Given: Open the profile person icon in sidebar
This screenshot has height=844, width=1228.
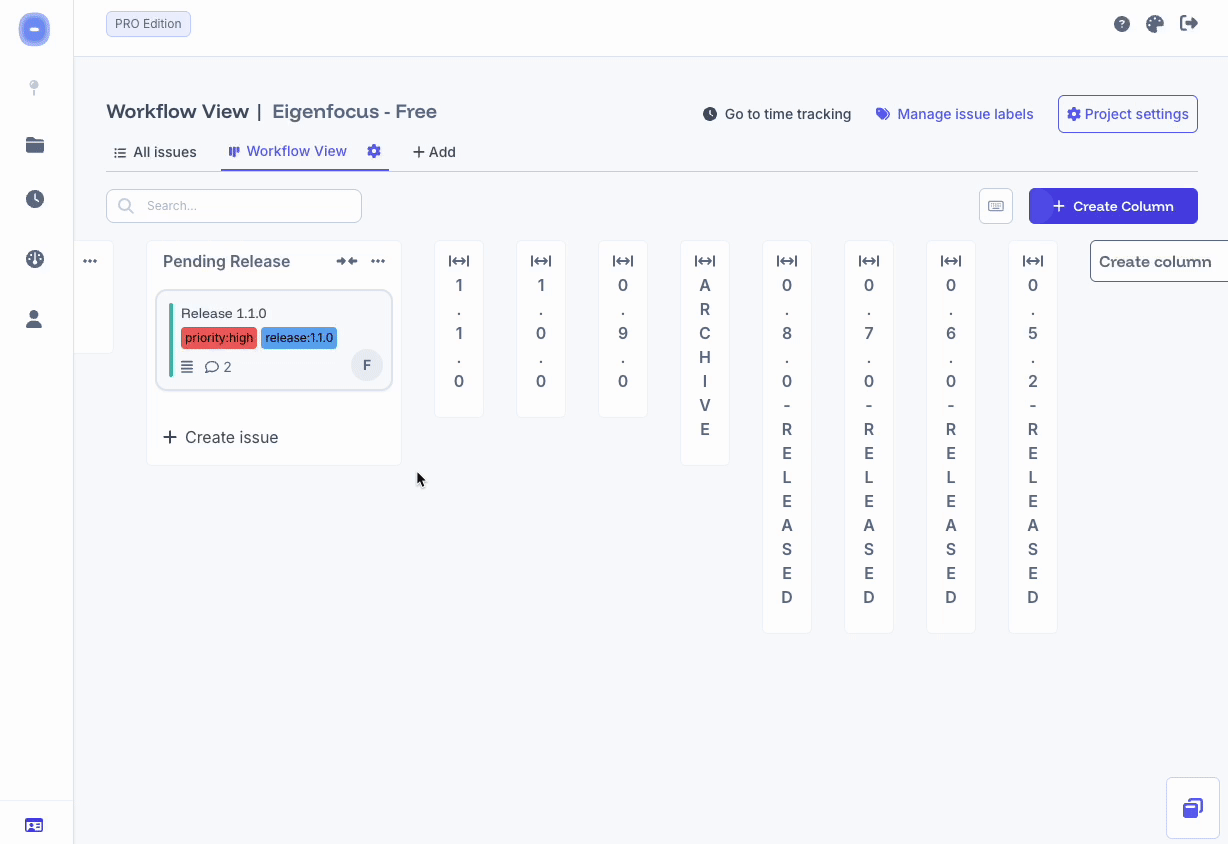Looking at the screenshot, I should 34,318.
